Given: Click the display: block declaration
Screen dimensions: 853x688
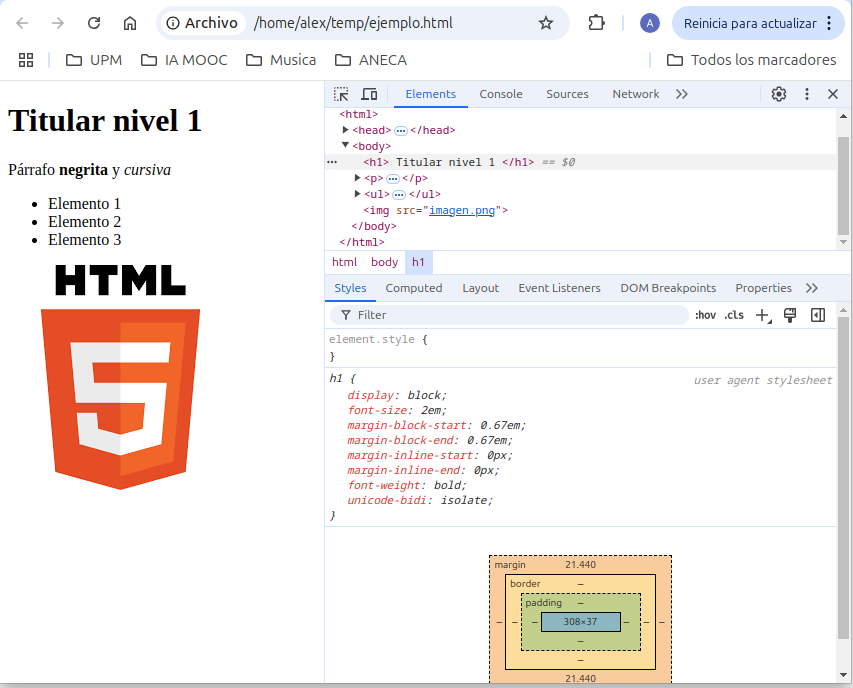Looking at the screenshot, I should [397, 395].
